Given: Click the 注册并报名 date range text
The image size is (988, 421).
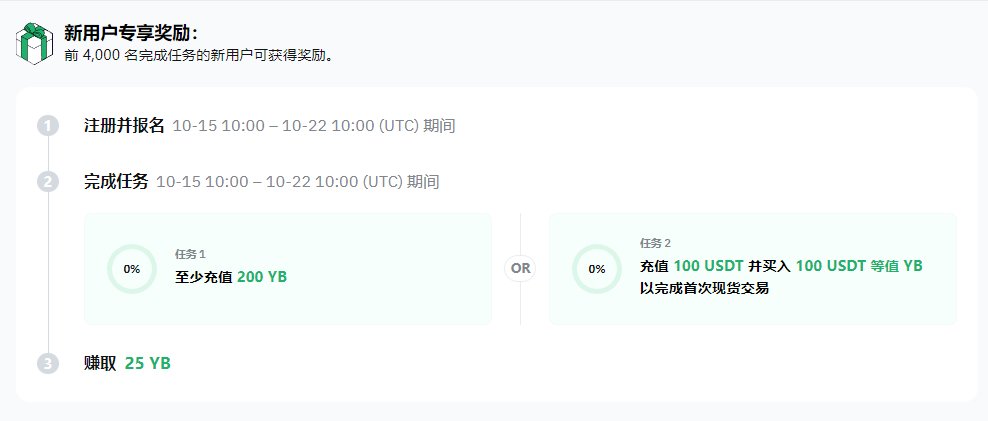Looking at the screenshot, I should click(x=314, y=126).
